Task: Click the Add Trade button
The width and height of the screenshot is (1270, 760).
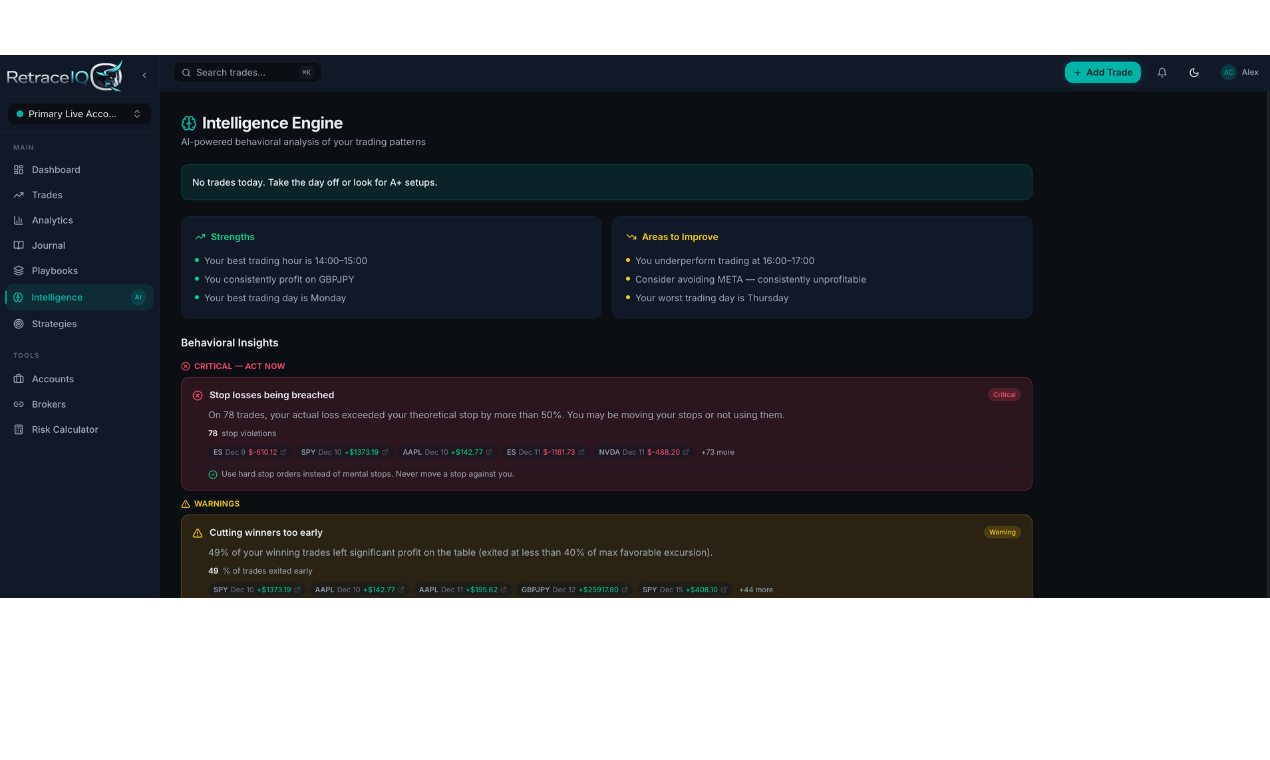Action: click(x=1102, y=72)
